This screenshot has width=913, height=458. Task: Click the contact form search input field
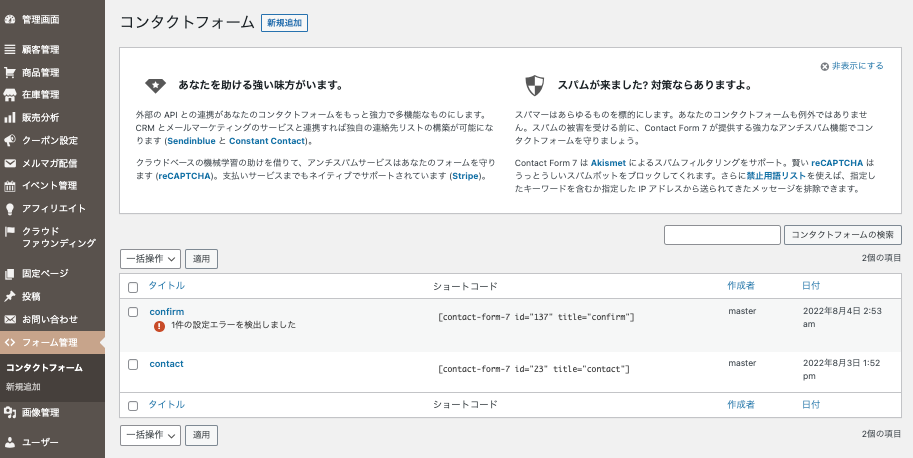pyautogui.click(x=721, y=235)
